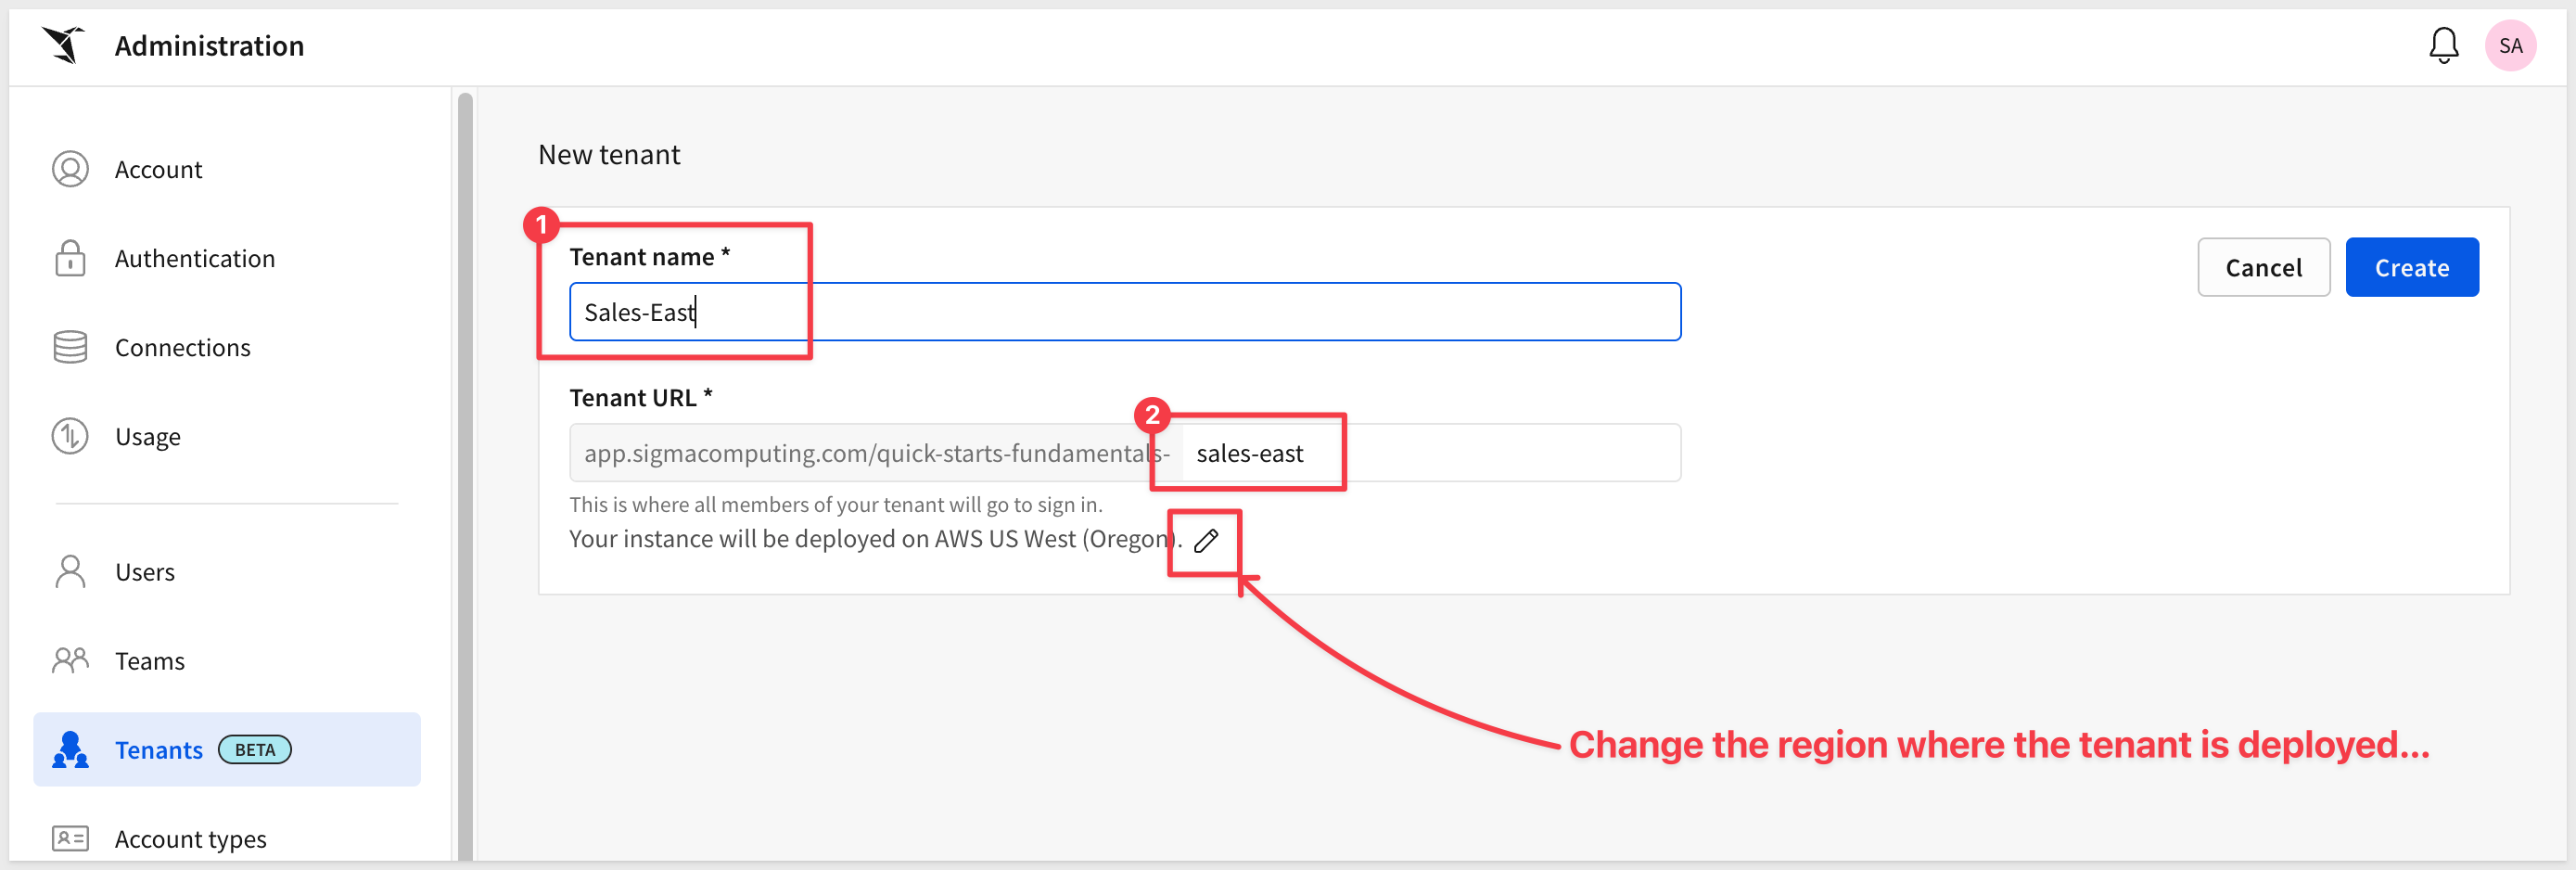
Task: Select Tenants in the sidebar
Action: click(159, 750)
